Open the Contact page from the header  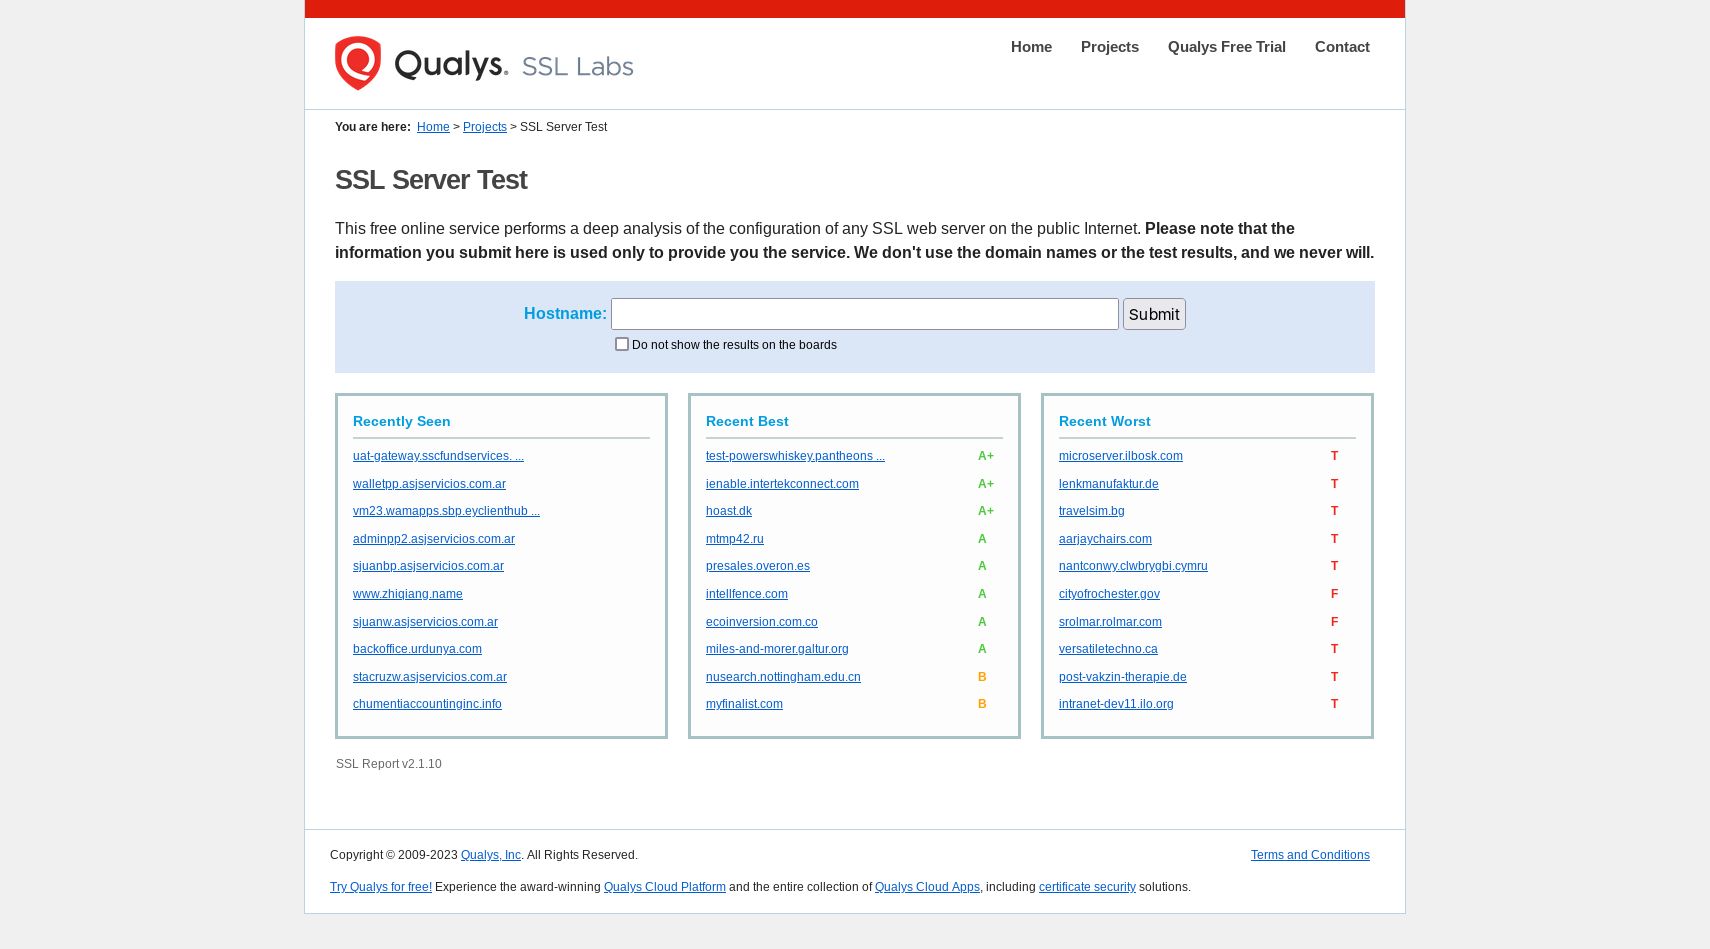click(x=1341, y=47)
